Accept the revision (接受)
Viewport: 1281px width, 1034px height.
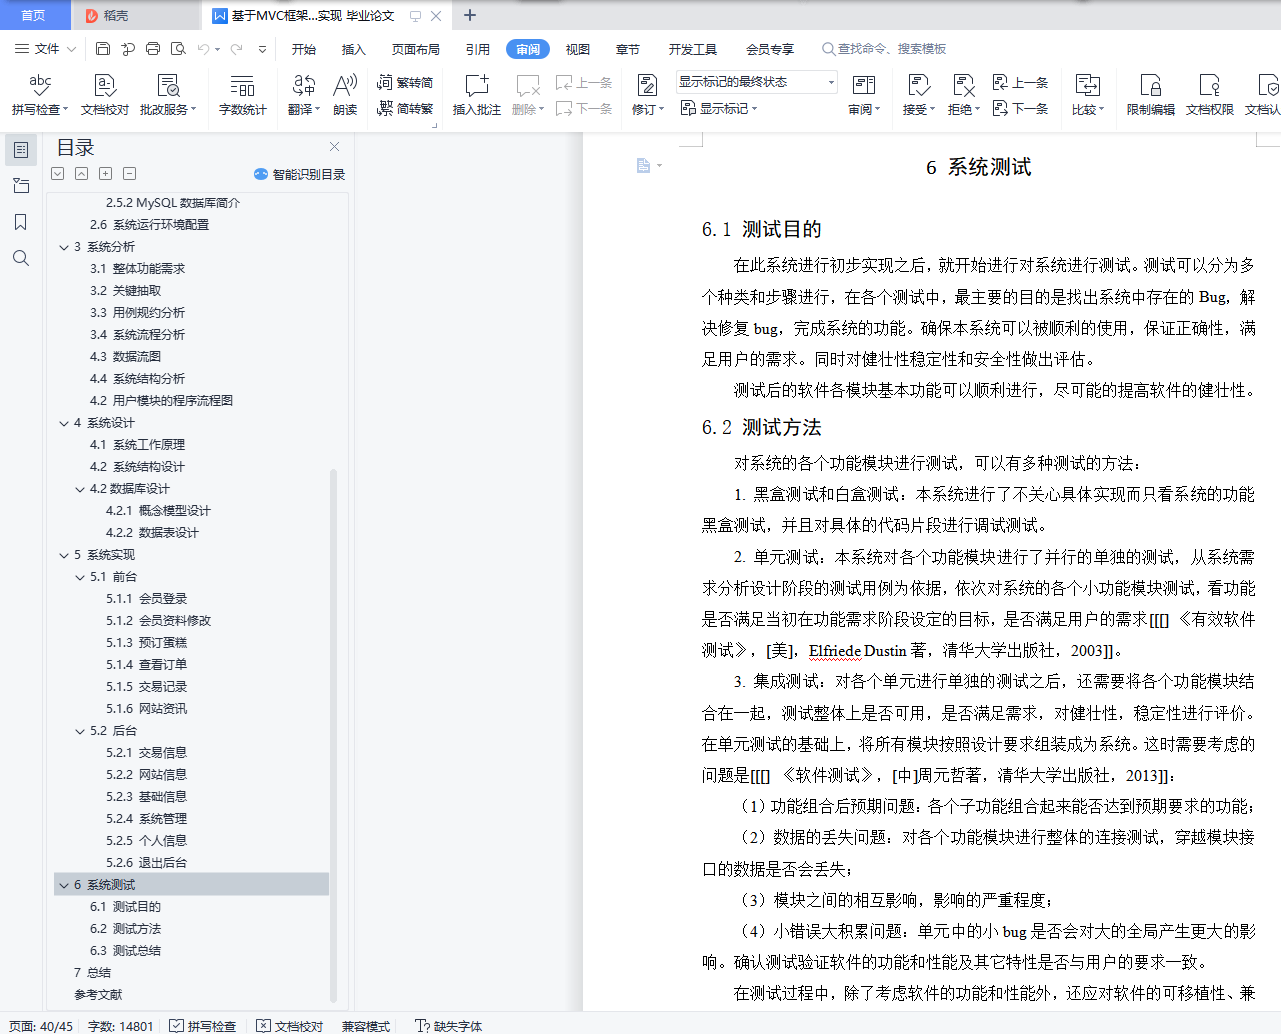coord(918,95)
